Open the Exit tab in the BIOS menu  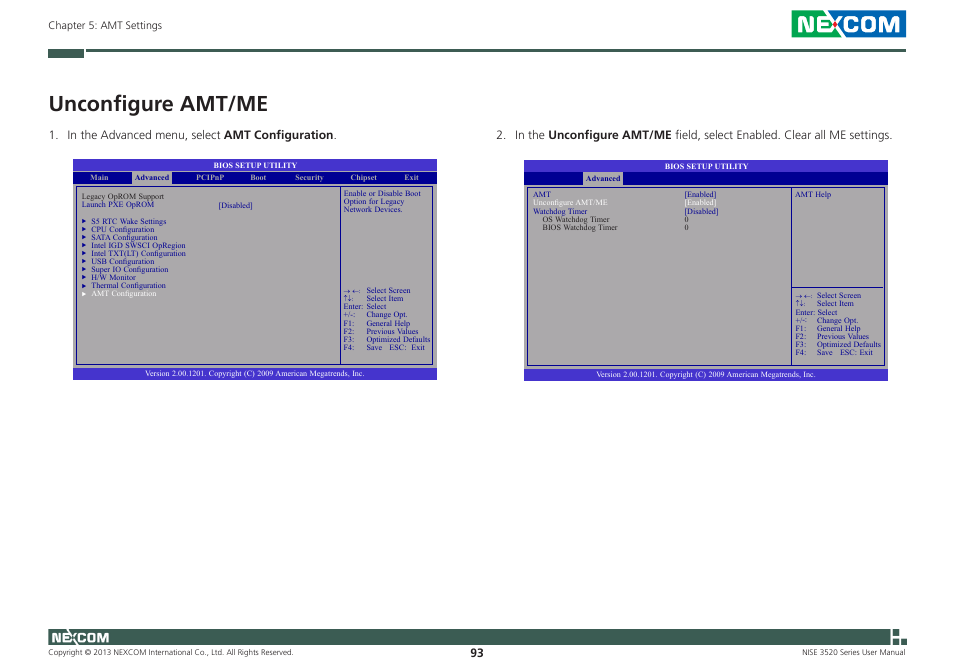[411, 178]
